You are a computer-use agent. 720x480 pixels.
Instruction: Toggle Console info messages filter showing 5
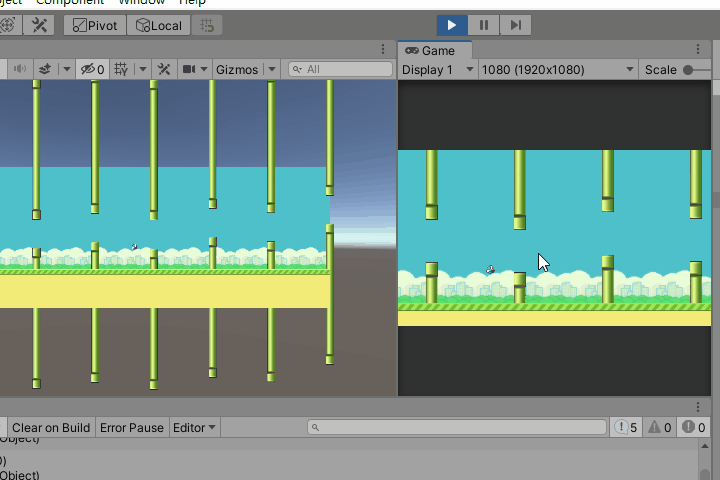pyautogui.click(x=626, y=428)
